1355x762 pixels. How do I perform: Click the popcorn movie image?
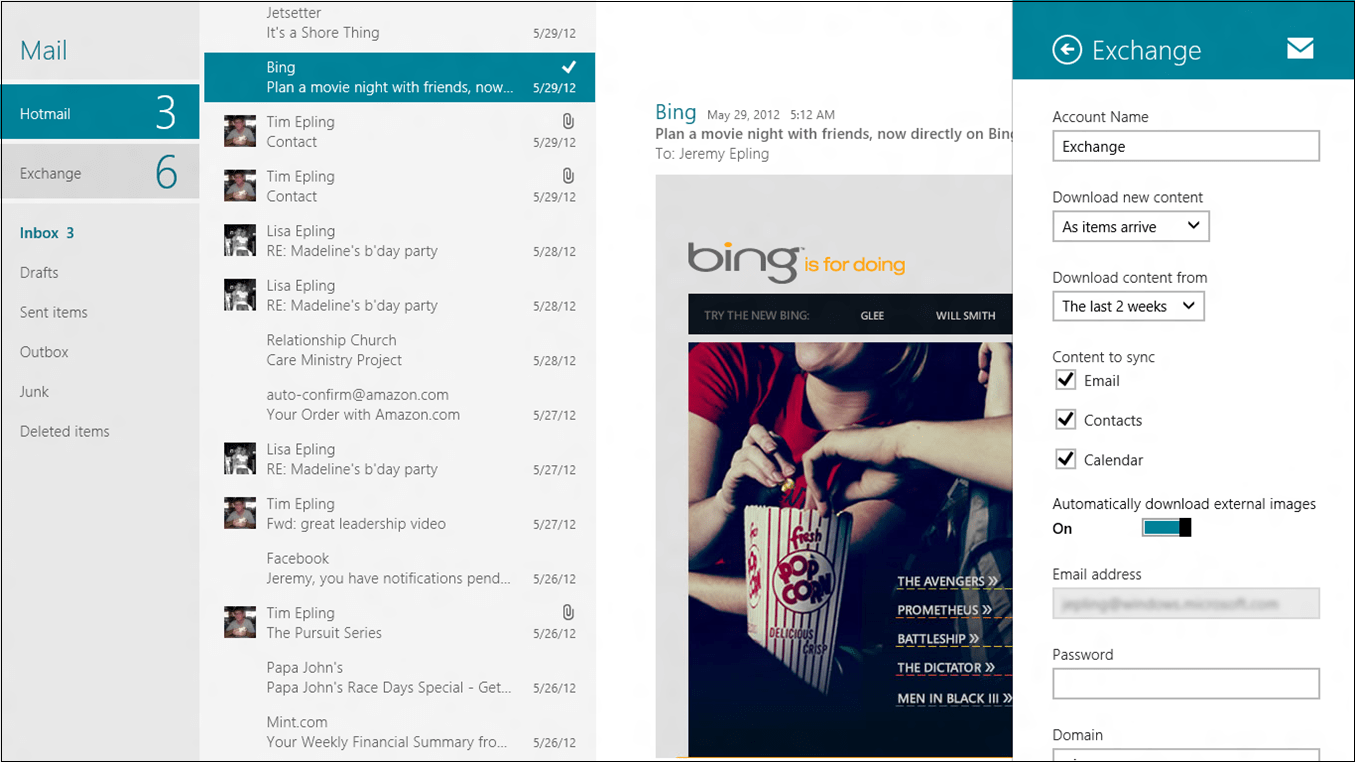850,550
